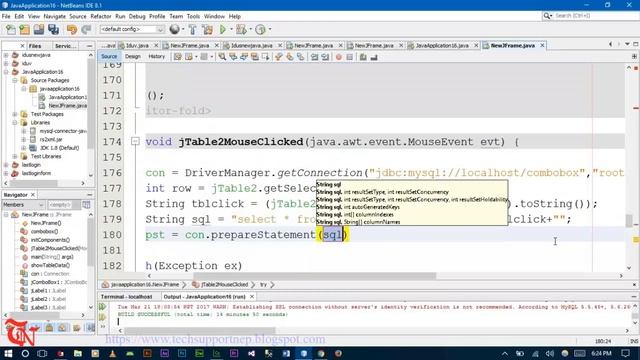Switch to the Source view
Image resolution: width=640 pixels, height=360 pixels.
109,57
